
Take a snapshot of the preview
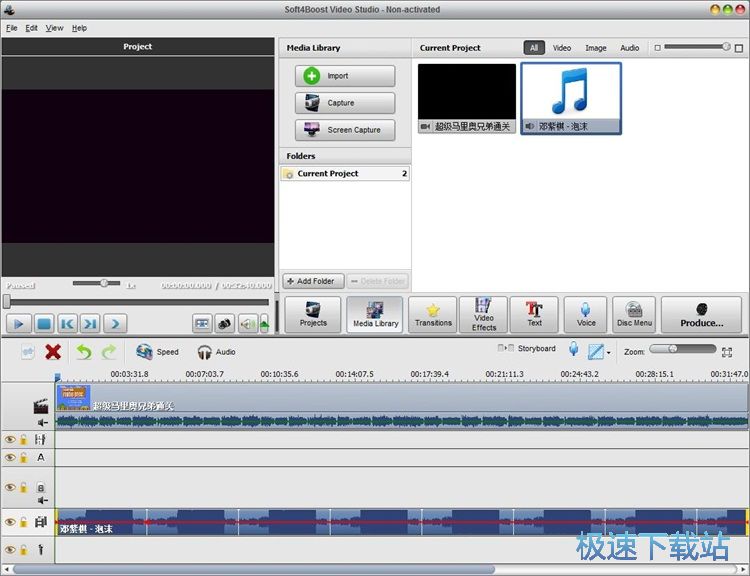point(224,324)
